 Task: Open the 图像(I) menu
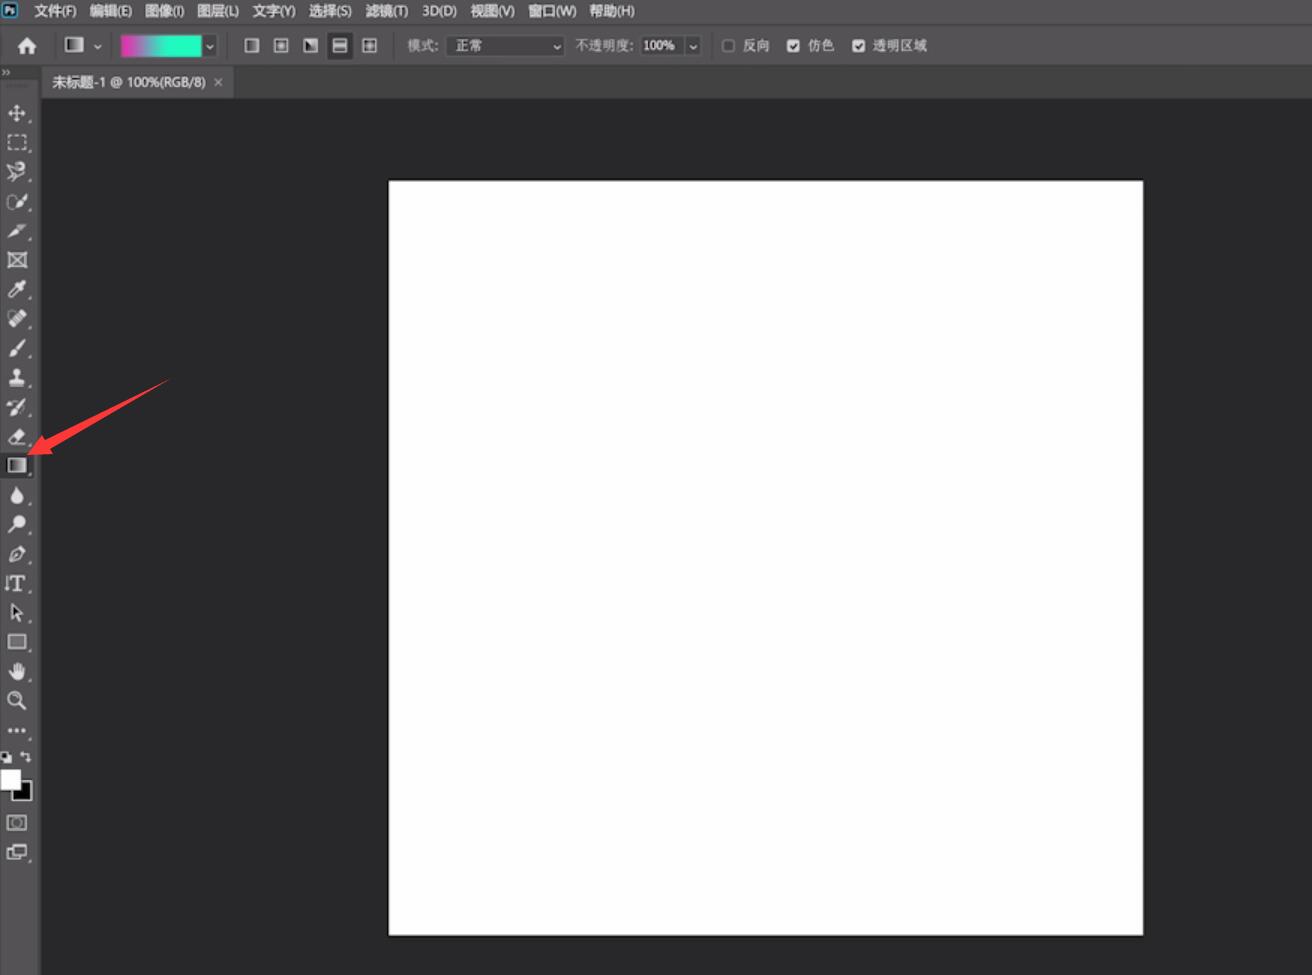tap(164, 11)
